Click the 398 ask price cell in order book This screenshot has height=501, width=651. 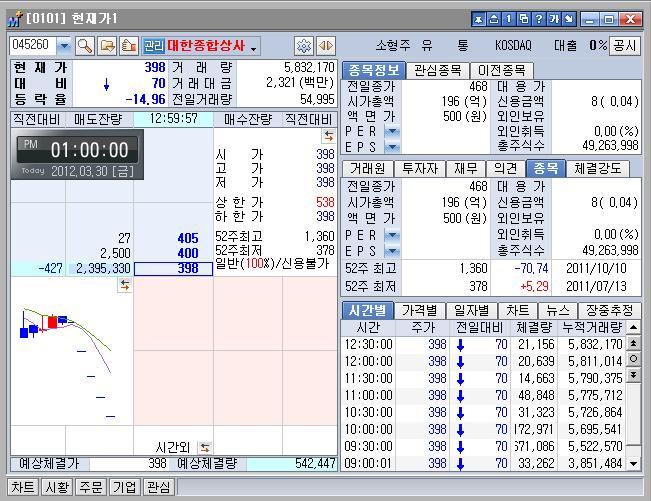[x=174, y=269]
